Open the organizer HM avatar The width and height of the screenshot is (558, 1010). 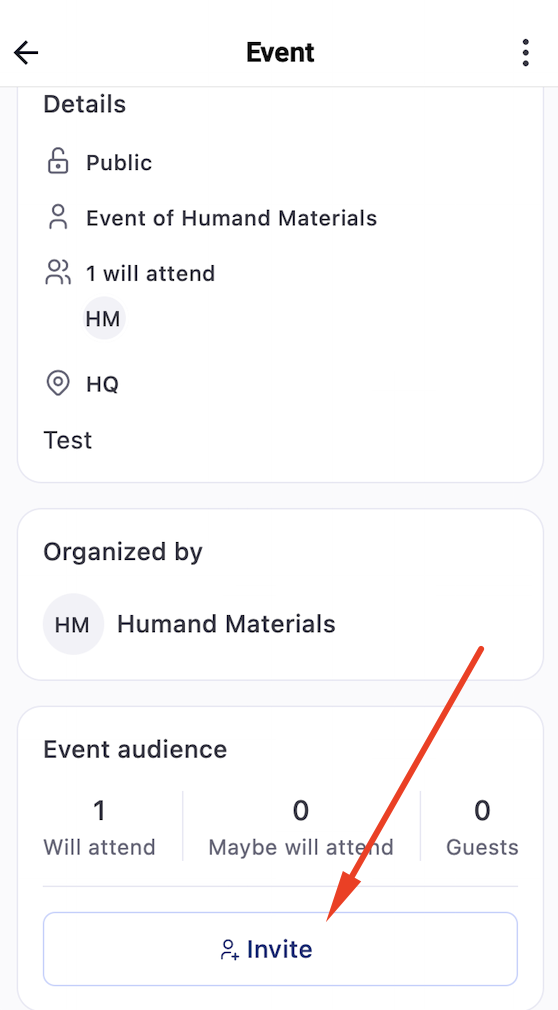pos(73,624)
